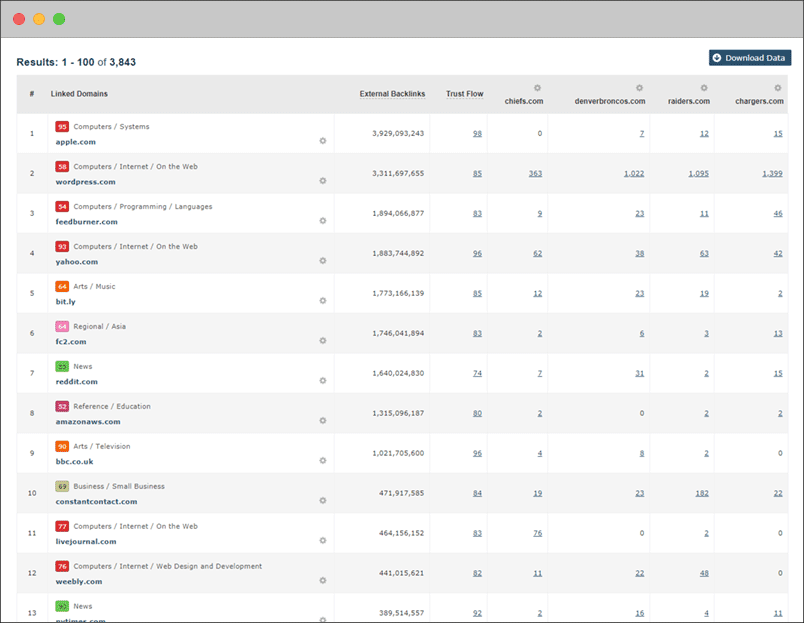Click the orange 90 badge for bbc.co.uk

(x=62, y=447)
